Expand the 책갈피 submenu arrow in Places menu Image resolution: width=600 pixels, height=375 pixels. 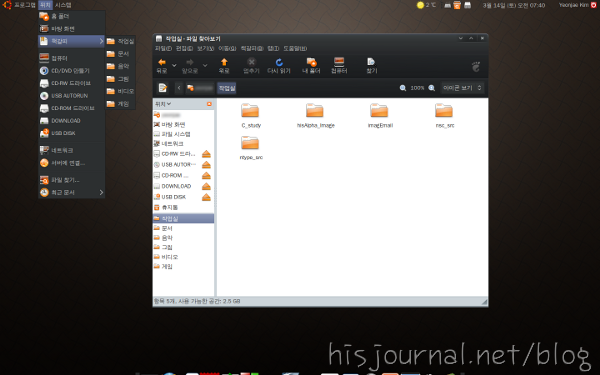coord(101,41)
